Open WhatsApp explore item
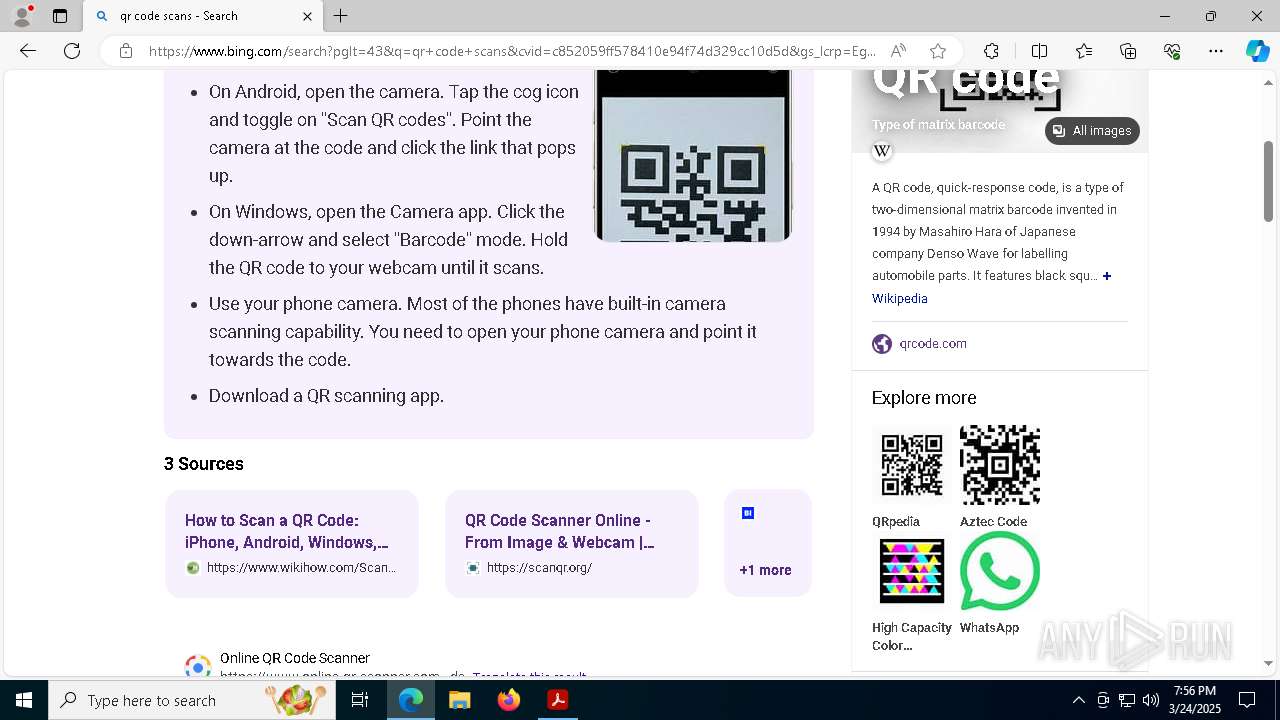The height and width of the screenshot is (720, 1280). (1000, 572)
